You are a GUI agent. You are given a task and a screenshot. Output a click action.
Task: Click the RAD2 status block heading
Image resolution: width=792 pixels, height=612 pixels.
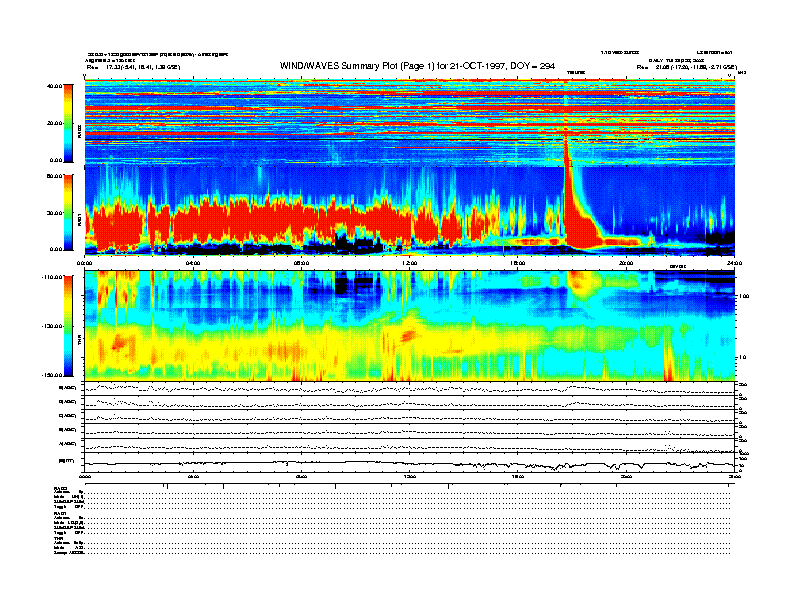(x=60, y=488)
